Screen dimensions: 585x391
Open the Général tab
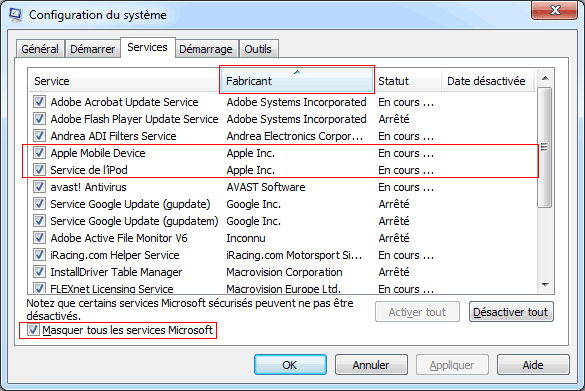[40, 49]
